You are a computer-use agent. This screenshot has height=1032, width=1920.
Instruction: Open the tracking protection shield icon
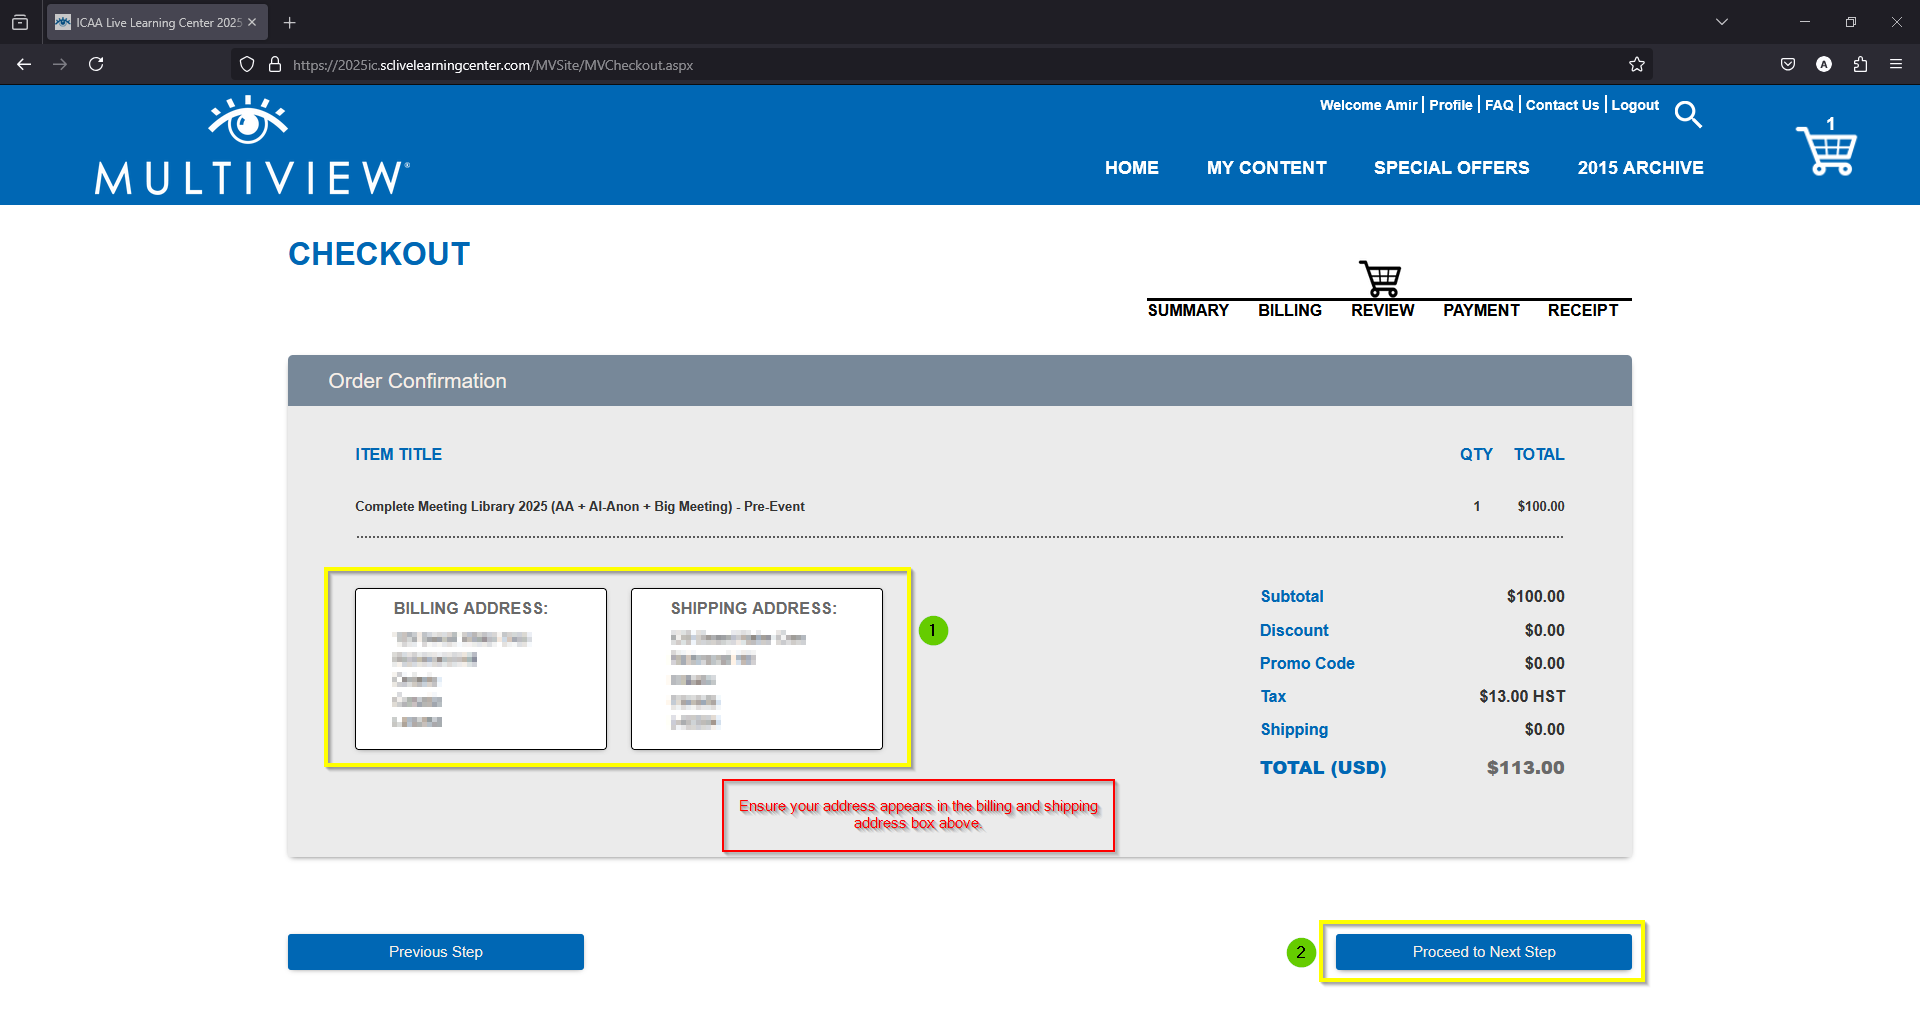click(x=247, y=64)
